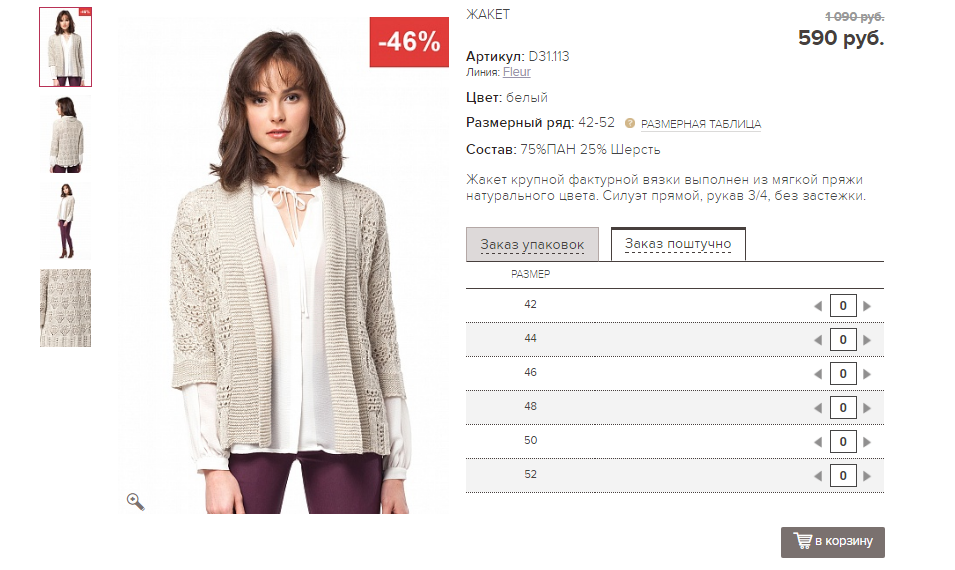Viewport: 955px width, 570px height.
Task: Decrease quantity for size 42
Action: 818,306
